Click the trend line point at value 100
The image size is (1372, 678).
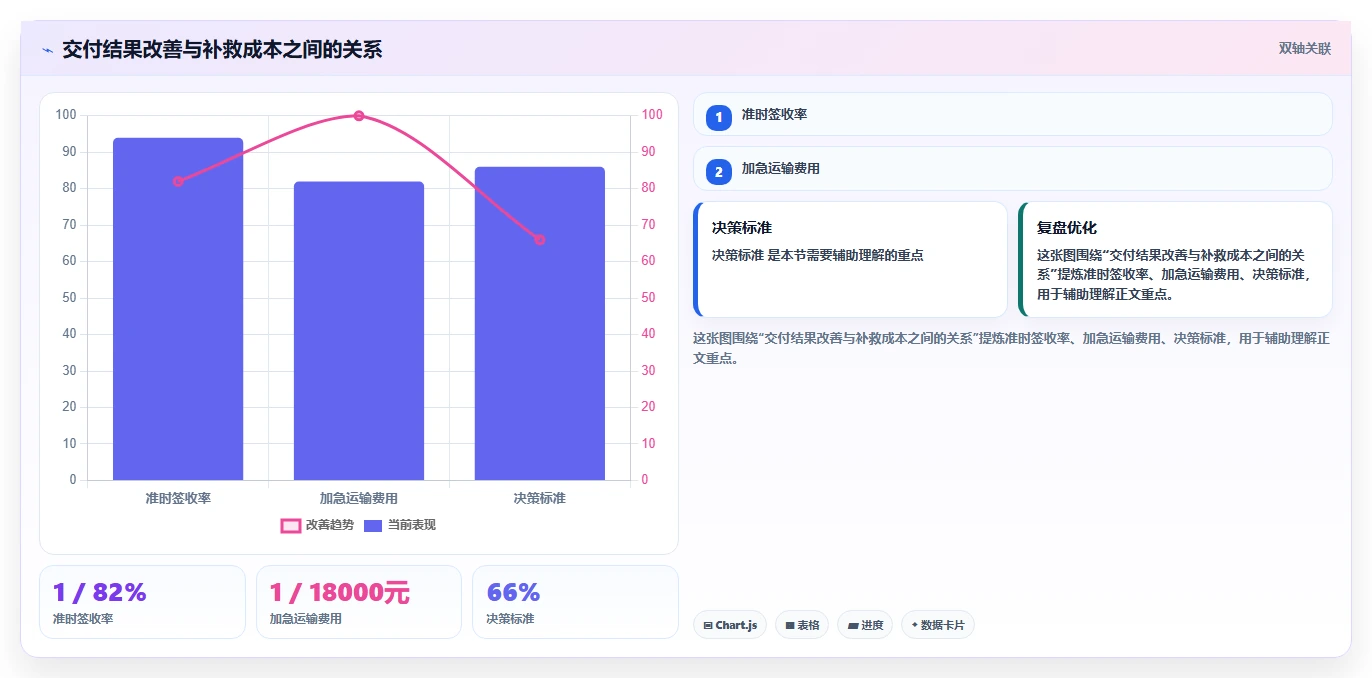pyautogui.click(x=359, y=116)
